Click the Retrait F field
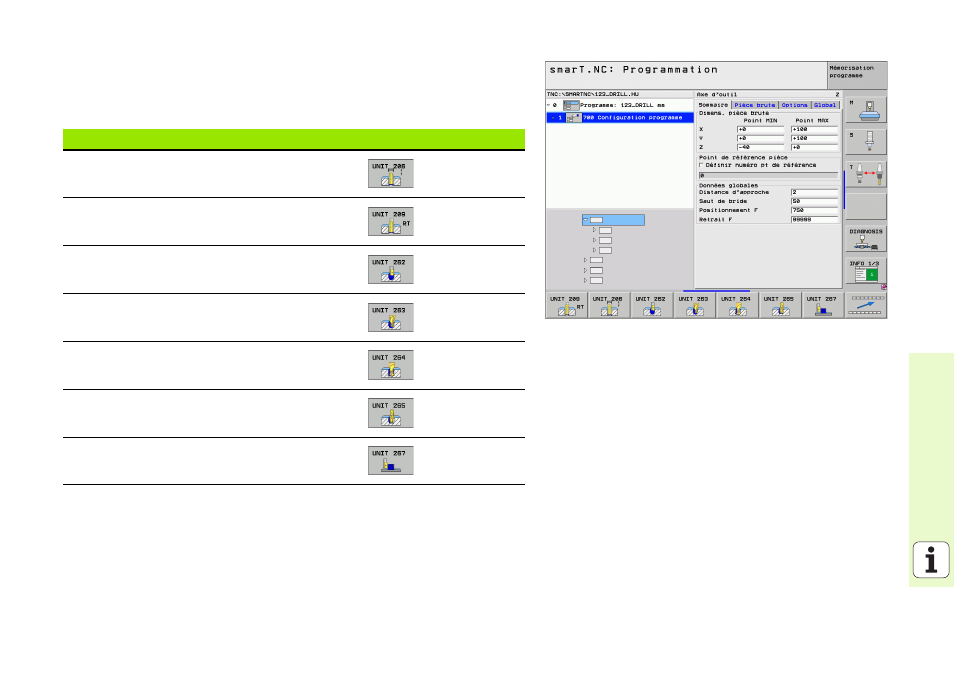The width and height of the screenshot is (954, 673). pyautogui.click(x=814, y=220)
